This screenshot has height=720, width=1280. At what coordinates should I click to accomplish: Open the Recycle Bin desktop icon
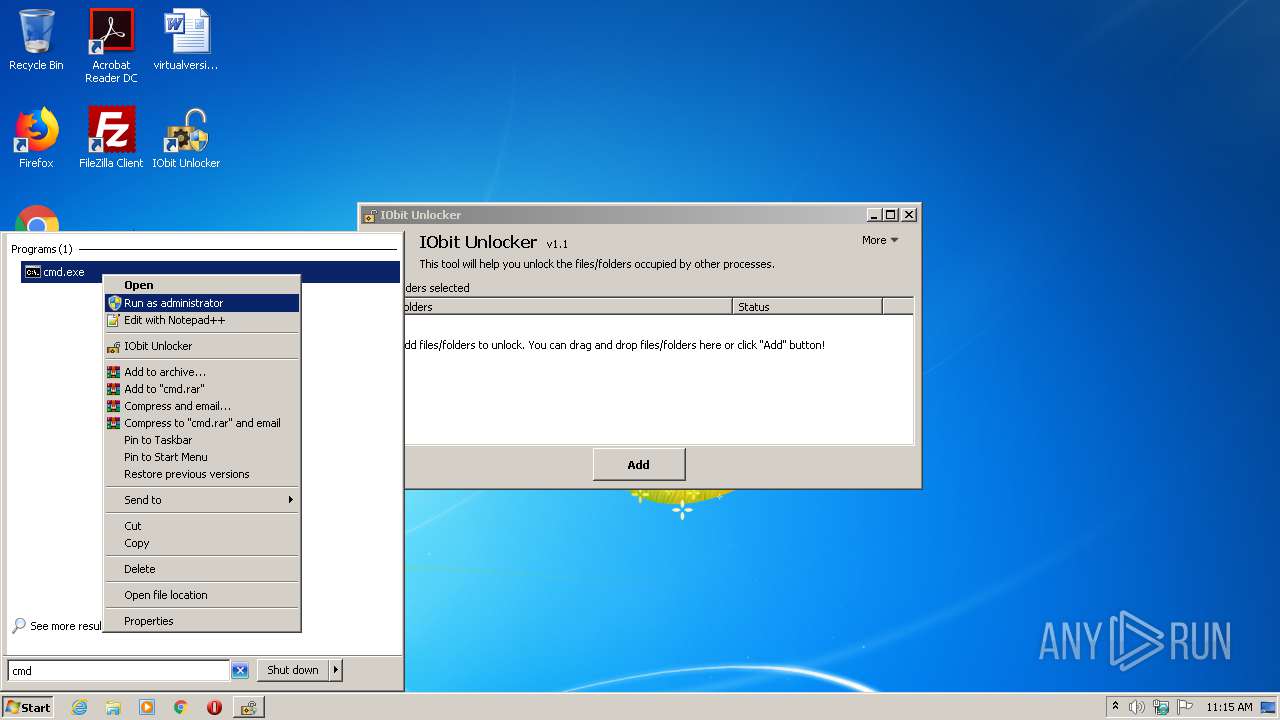coord(36,41)
